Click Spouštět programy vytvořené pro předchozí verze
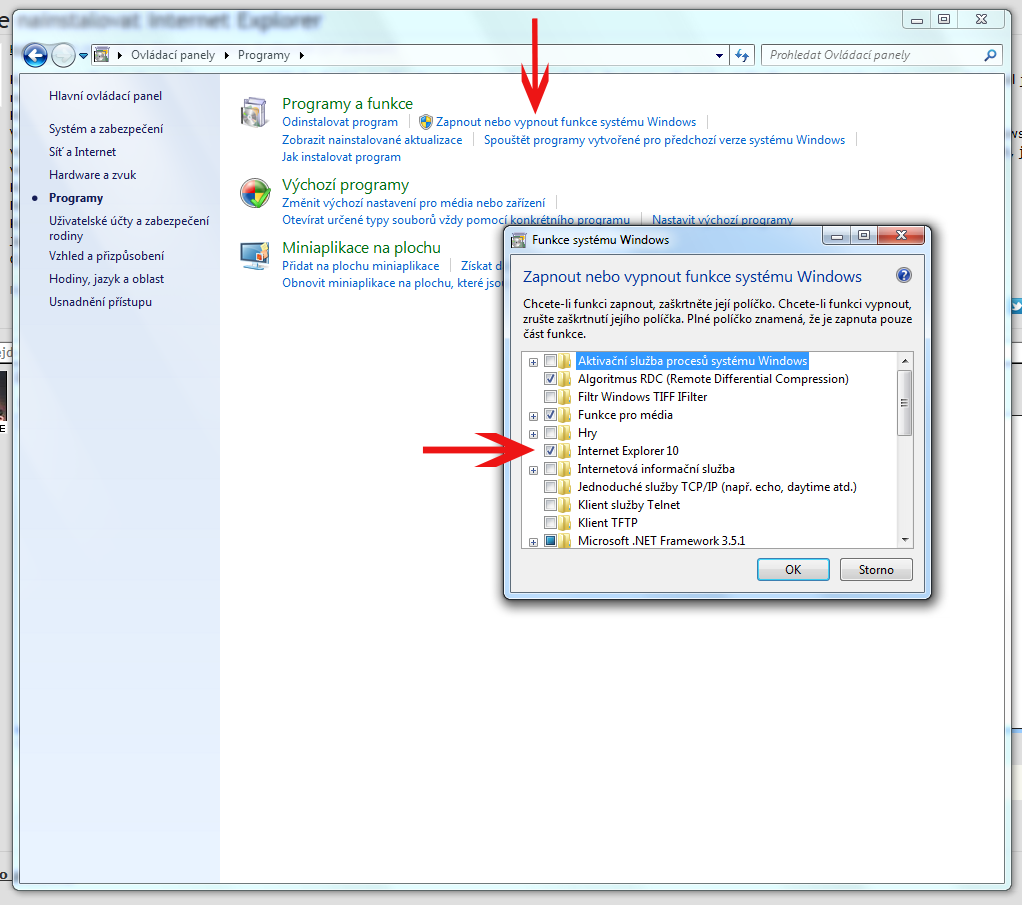The image size is (1022, 905). click(664, 140)
